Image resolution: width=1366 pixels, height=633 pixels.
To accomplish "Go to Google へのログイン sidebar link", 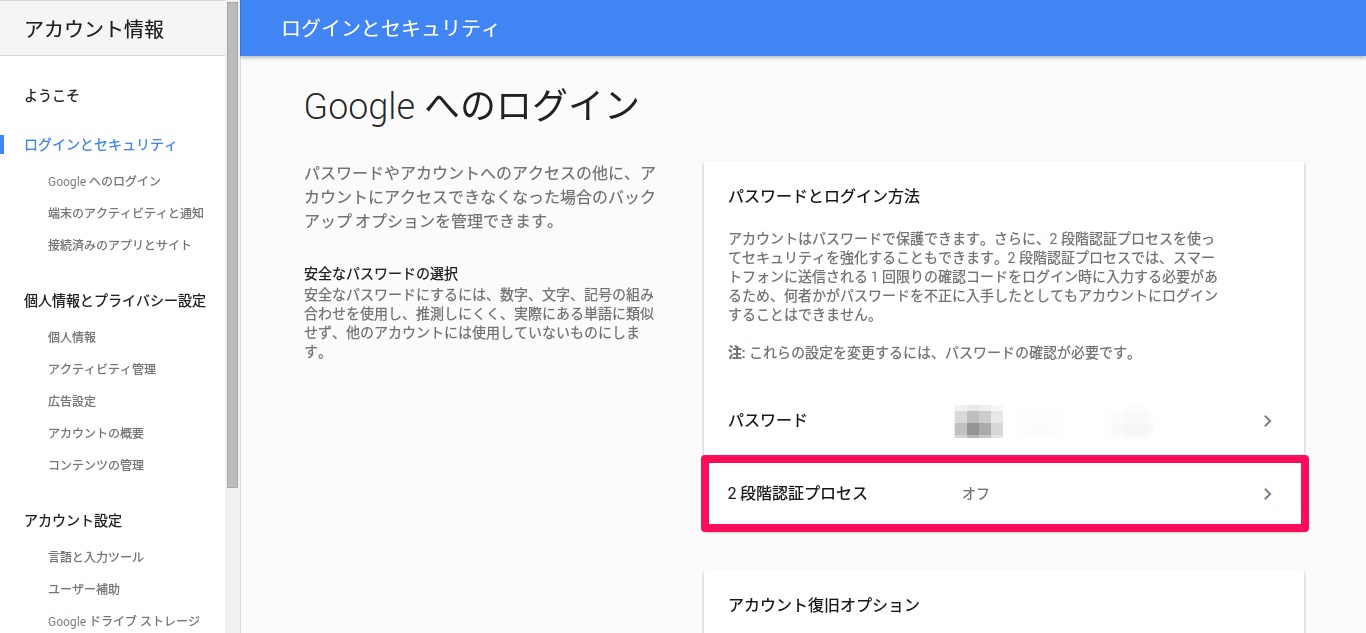I will coord(104,181).
